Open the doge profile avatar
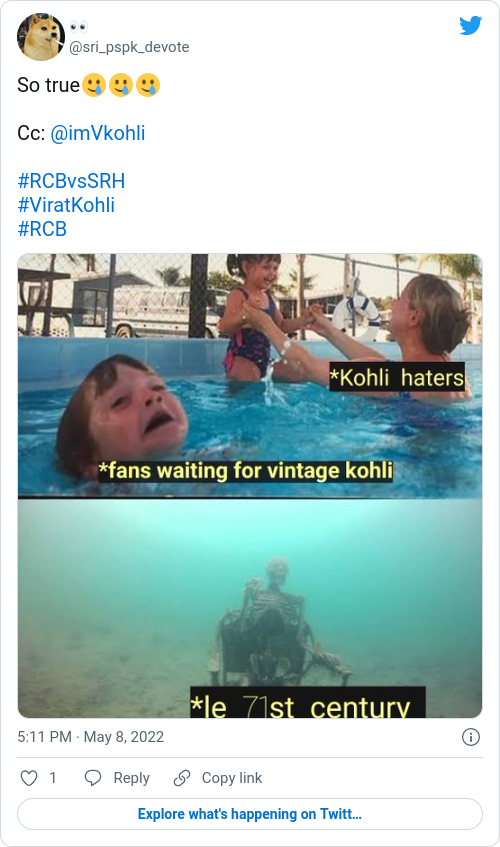The width and height of the screenshot is (500, 847). (x=41, y=37)
